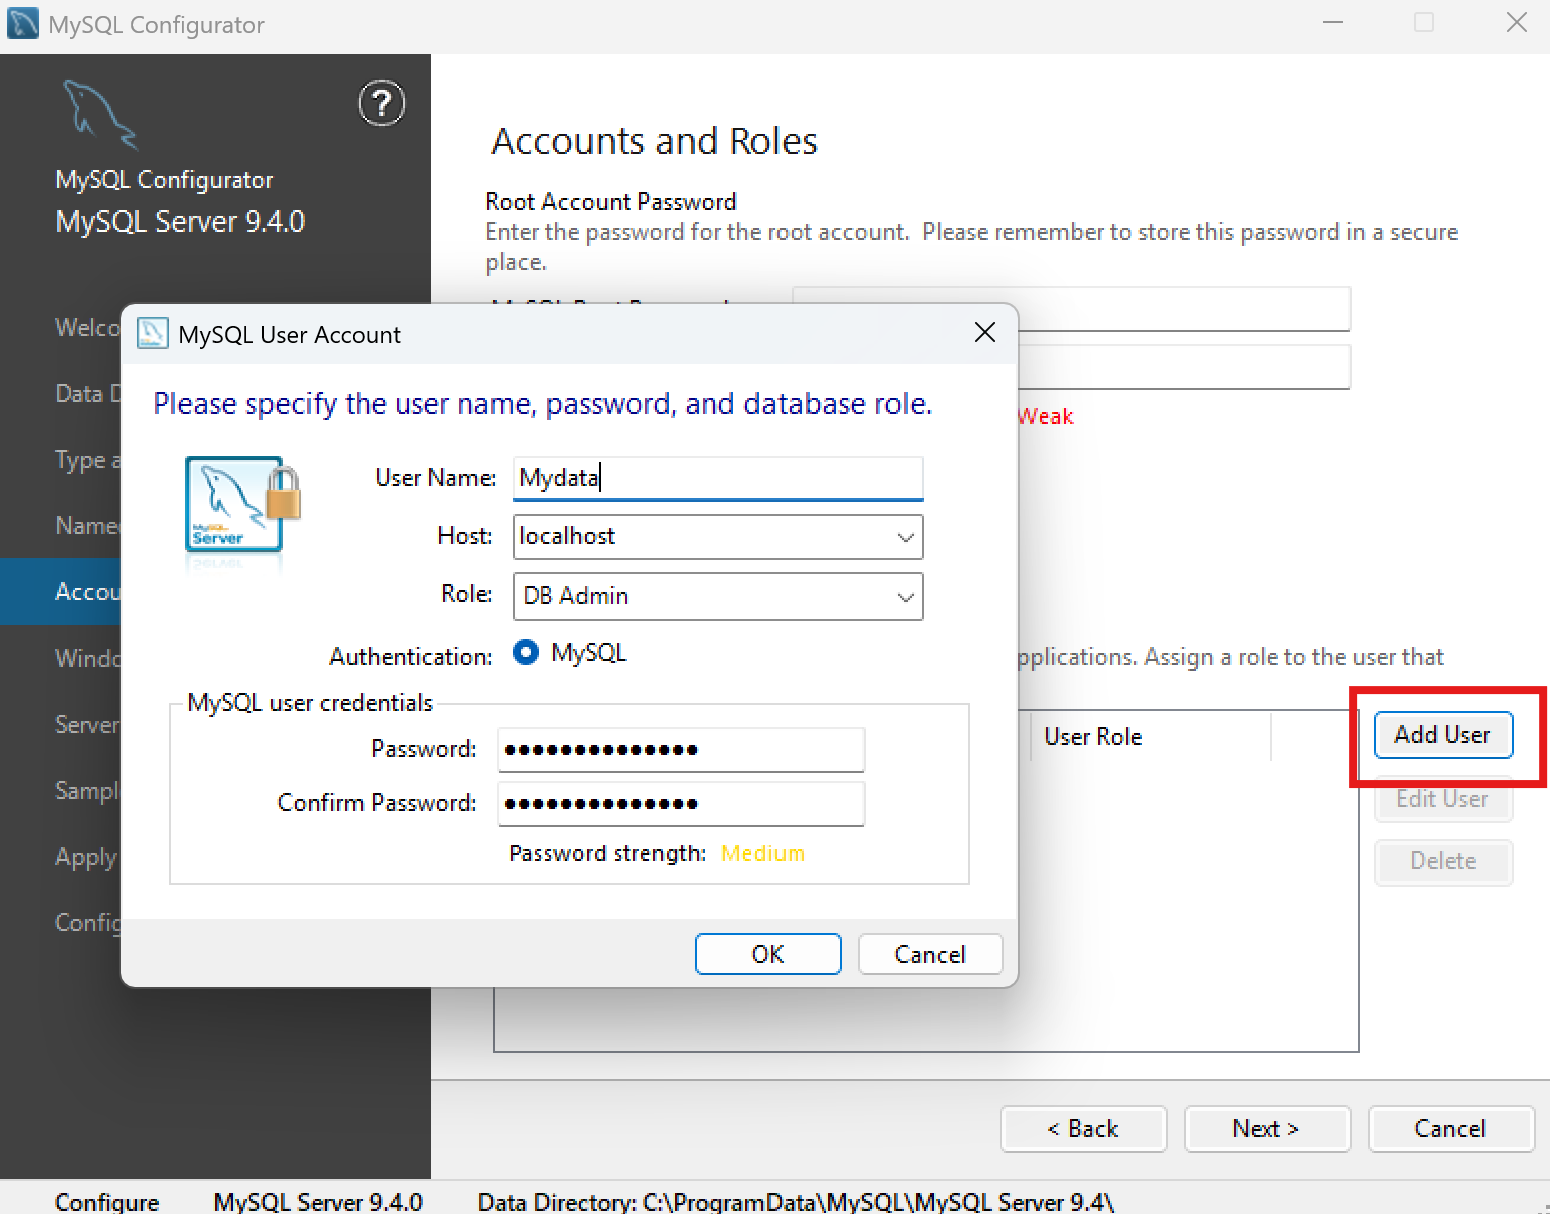
Task: Open the Type and Networking sidebar step
Action: tap(86, 460)
